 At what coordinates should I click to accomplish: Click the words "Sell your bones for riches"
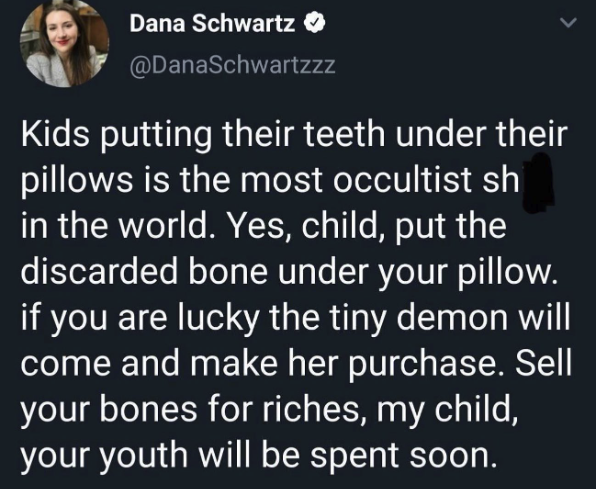coord(296,386)
